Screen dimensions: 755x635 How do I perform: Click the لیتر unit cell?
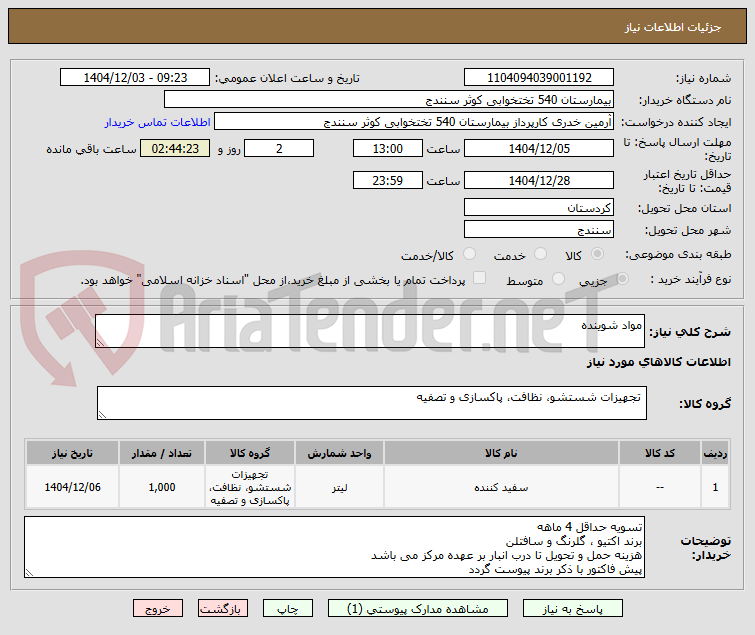339,487
